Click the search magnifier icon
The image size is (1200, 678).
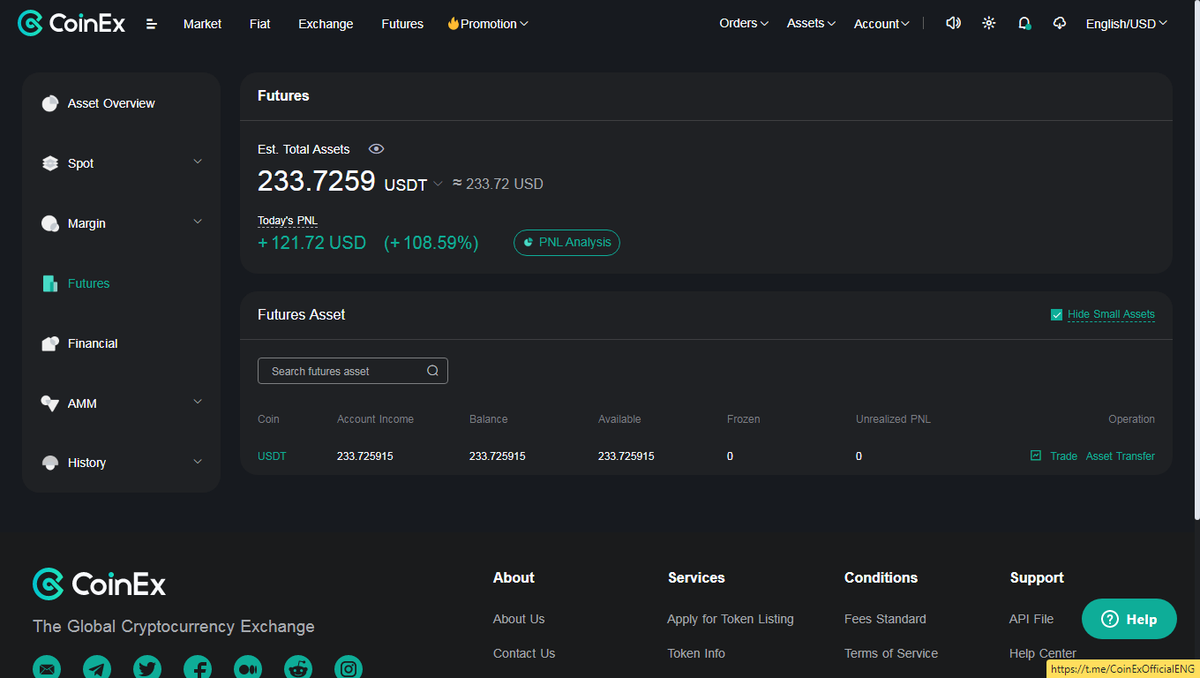tap(433, 371)
